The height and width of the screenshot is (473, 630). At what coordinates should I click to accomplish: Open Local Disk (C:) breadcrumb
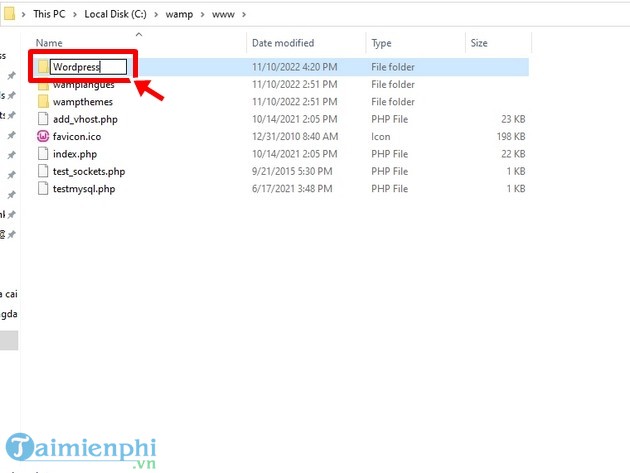(x=115, y=14)
